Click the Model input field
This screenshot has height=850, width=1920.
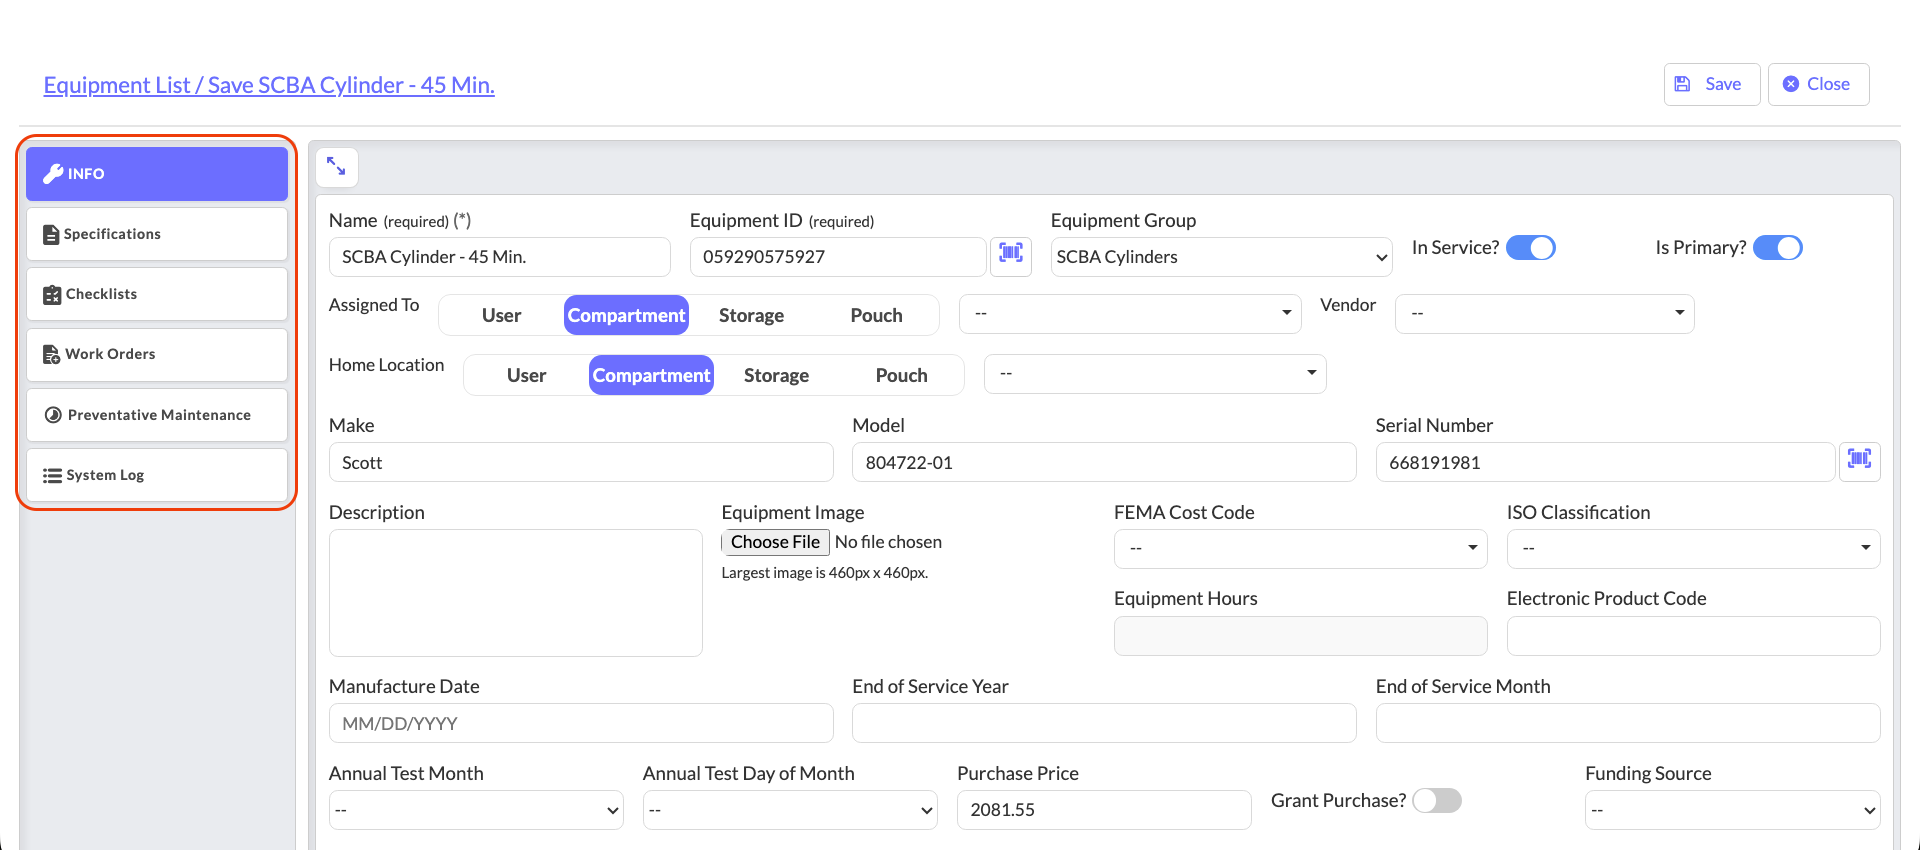pyautogui.click(x=1104, y=462)
